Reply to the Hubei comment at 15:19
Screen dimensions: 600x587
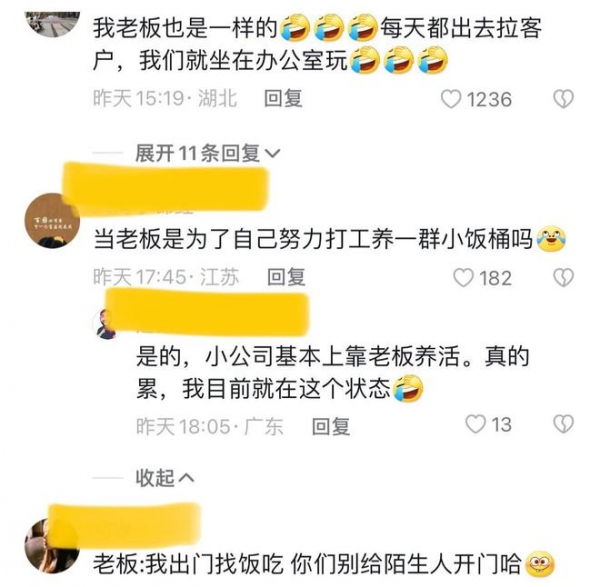click(x=283, y=98)
